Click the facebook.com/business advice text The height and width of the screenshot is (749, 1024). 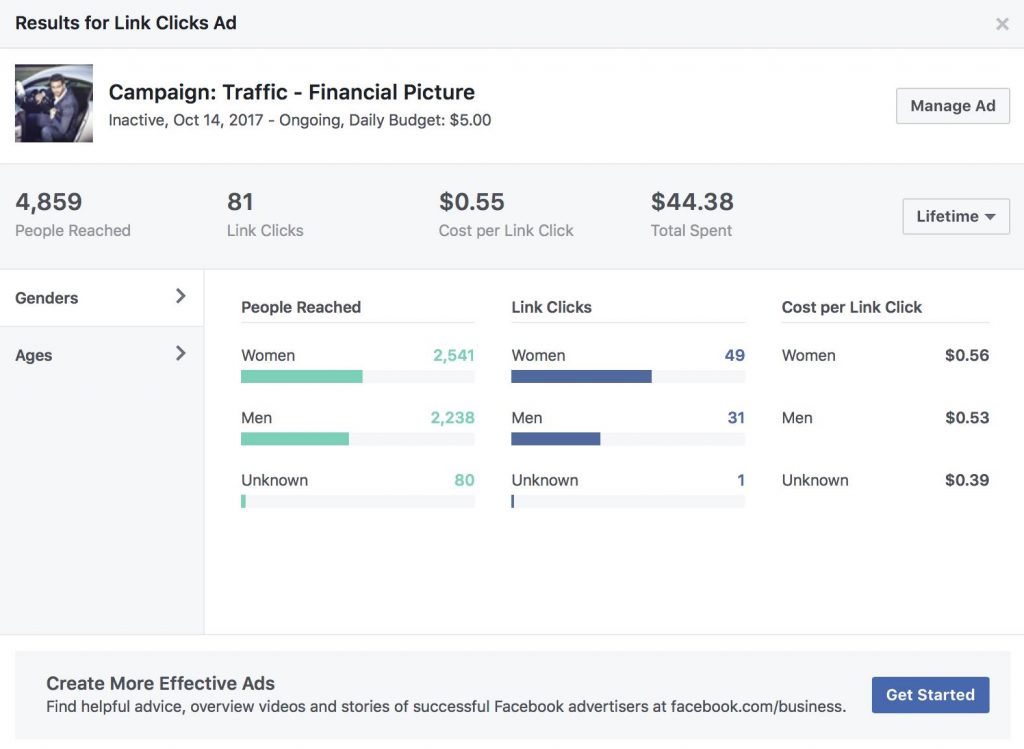click(x=446, y=707)
